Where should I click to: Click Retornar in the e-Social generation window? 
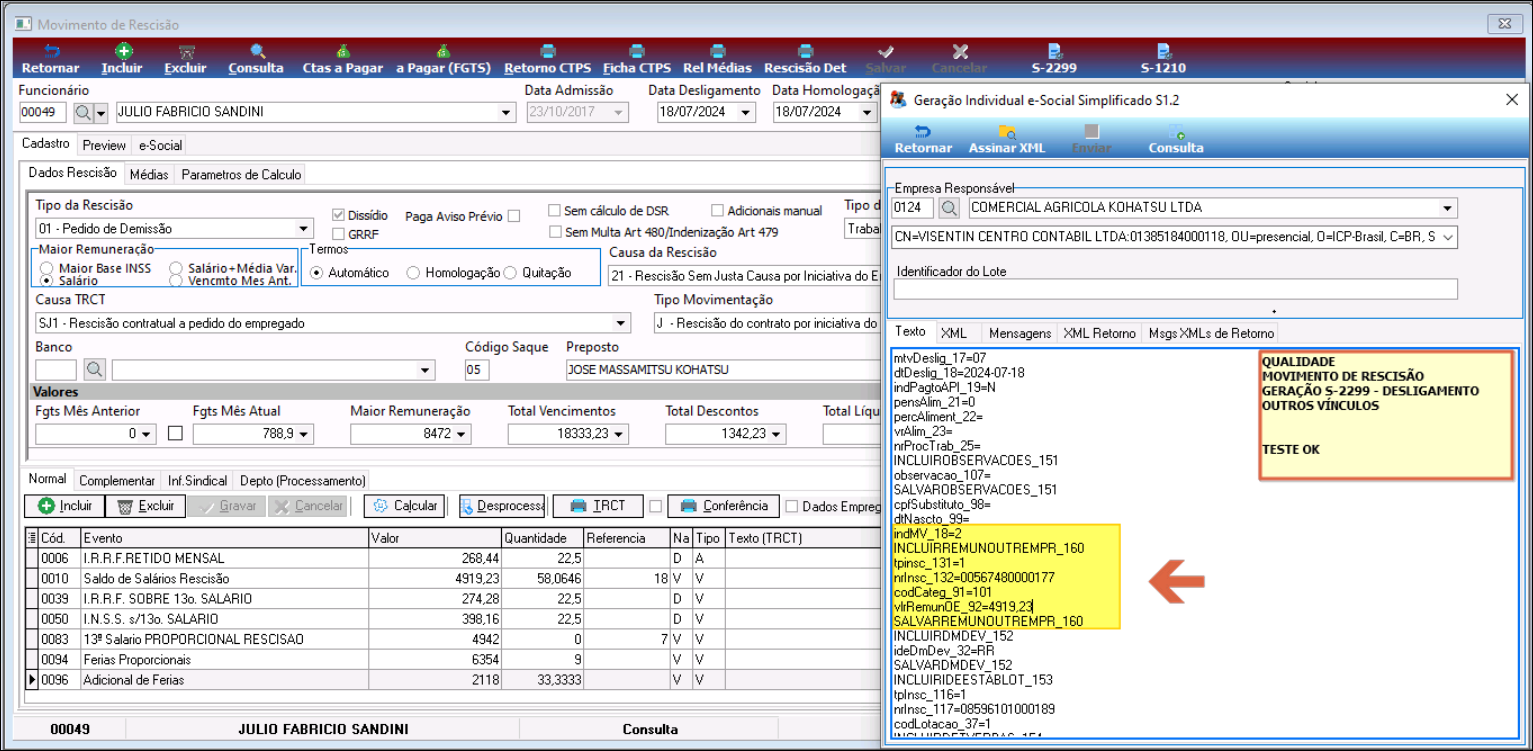click(x=923, y=139)
